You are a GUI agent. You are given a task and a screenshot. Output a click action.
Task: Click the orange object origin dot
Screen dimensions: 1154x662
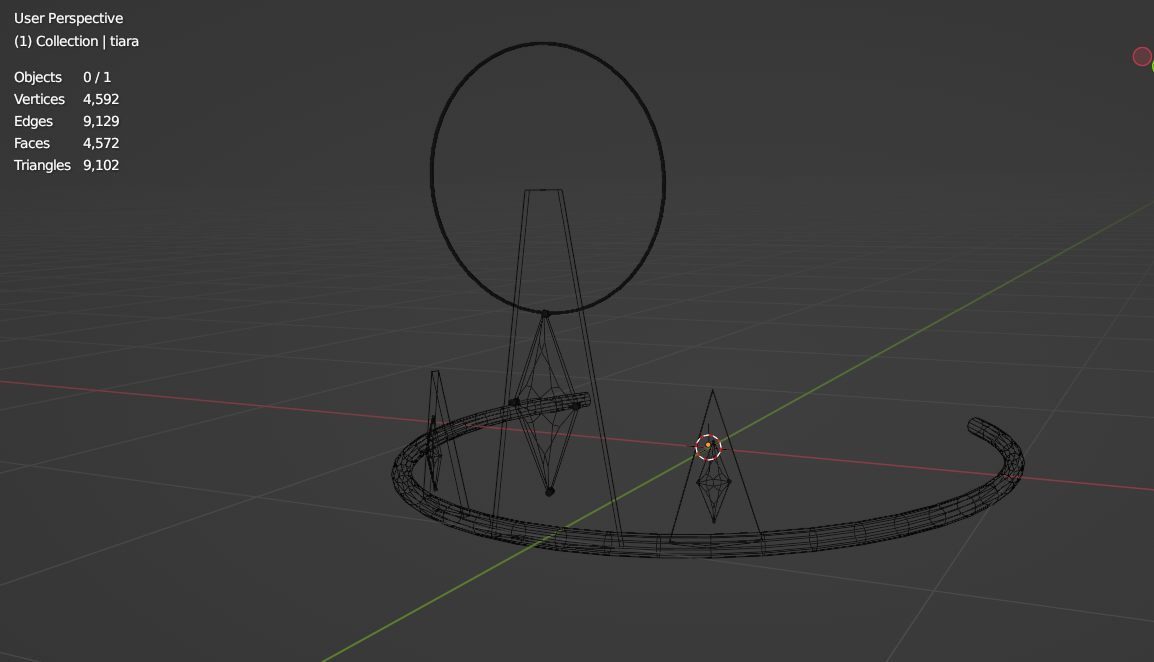[708, 445]
